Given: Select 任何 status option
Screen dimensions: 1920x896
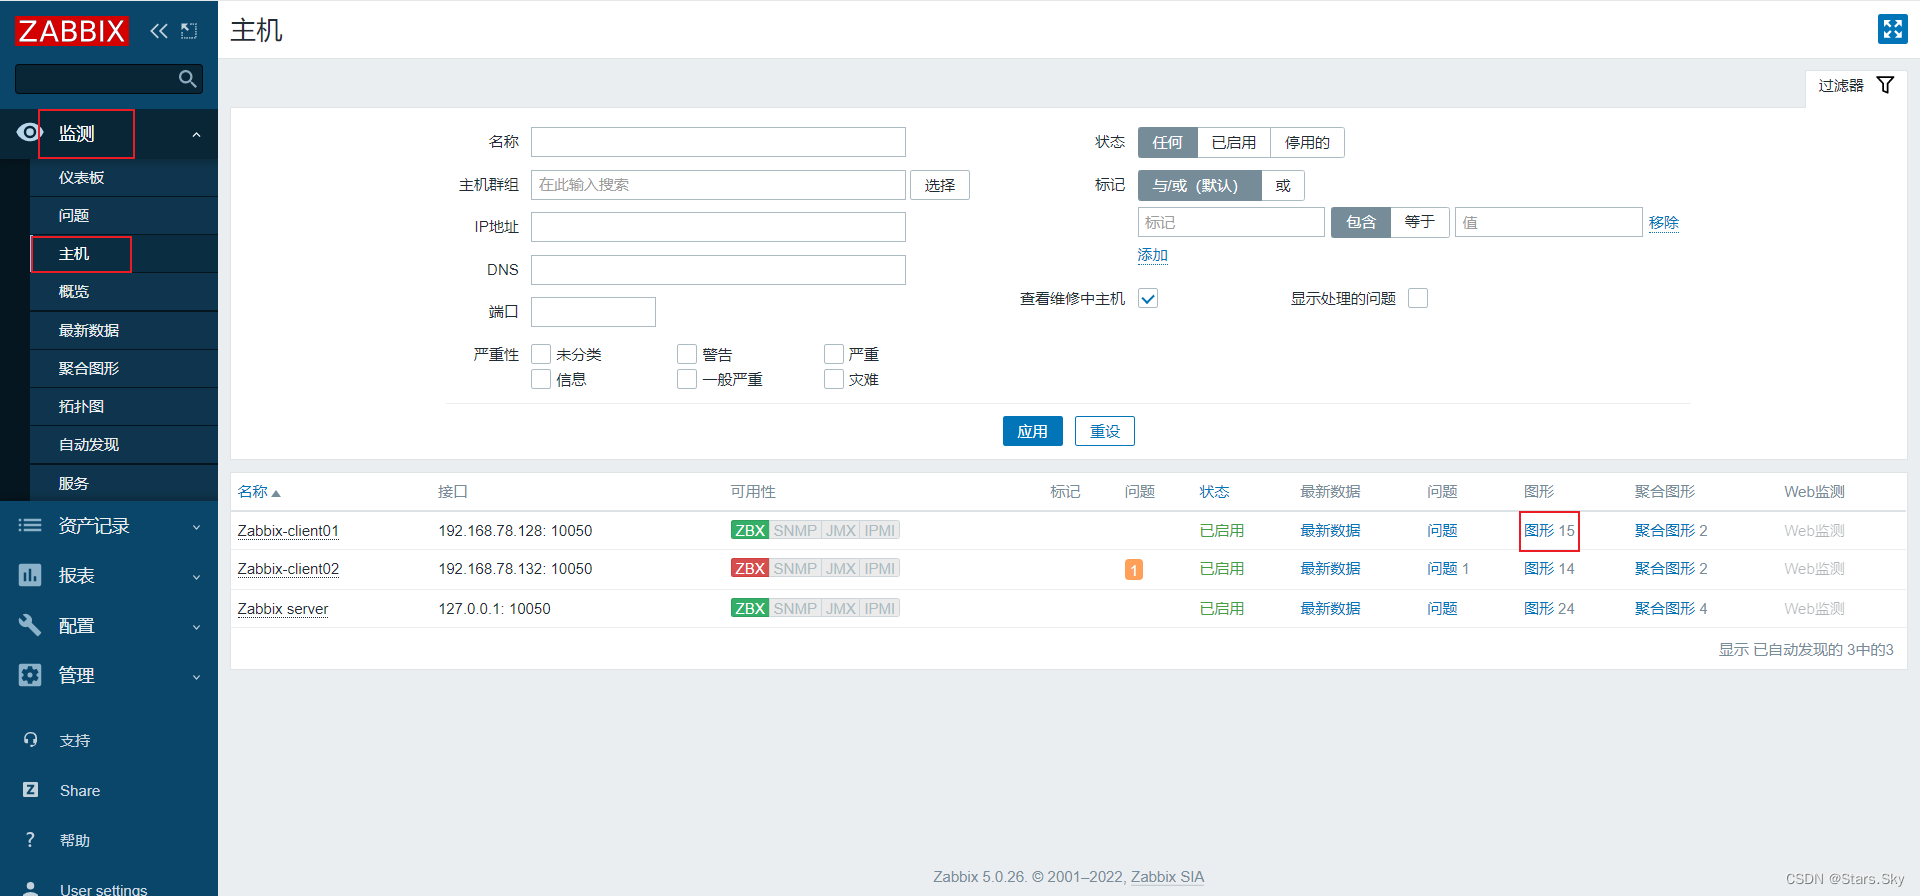Looking at the screenshot, I should point(1167,142).
